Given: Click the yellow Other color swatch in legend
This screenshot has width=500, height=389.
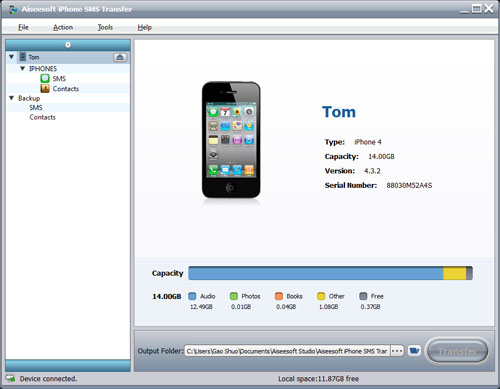Looking at the screenshot, I should point(321,296).
